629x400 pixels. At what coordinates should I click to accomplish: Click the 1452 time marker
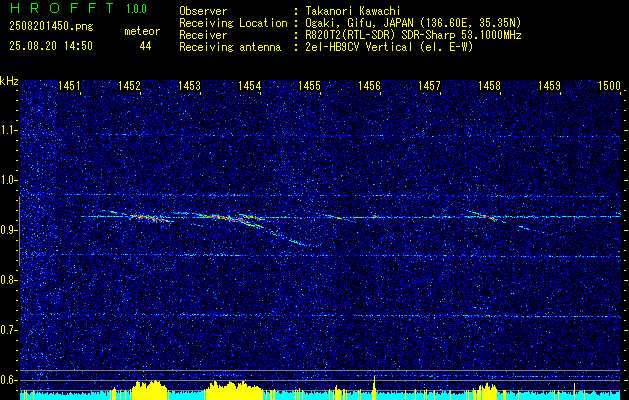[x=129, y=85]
